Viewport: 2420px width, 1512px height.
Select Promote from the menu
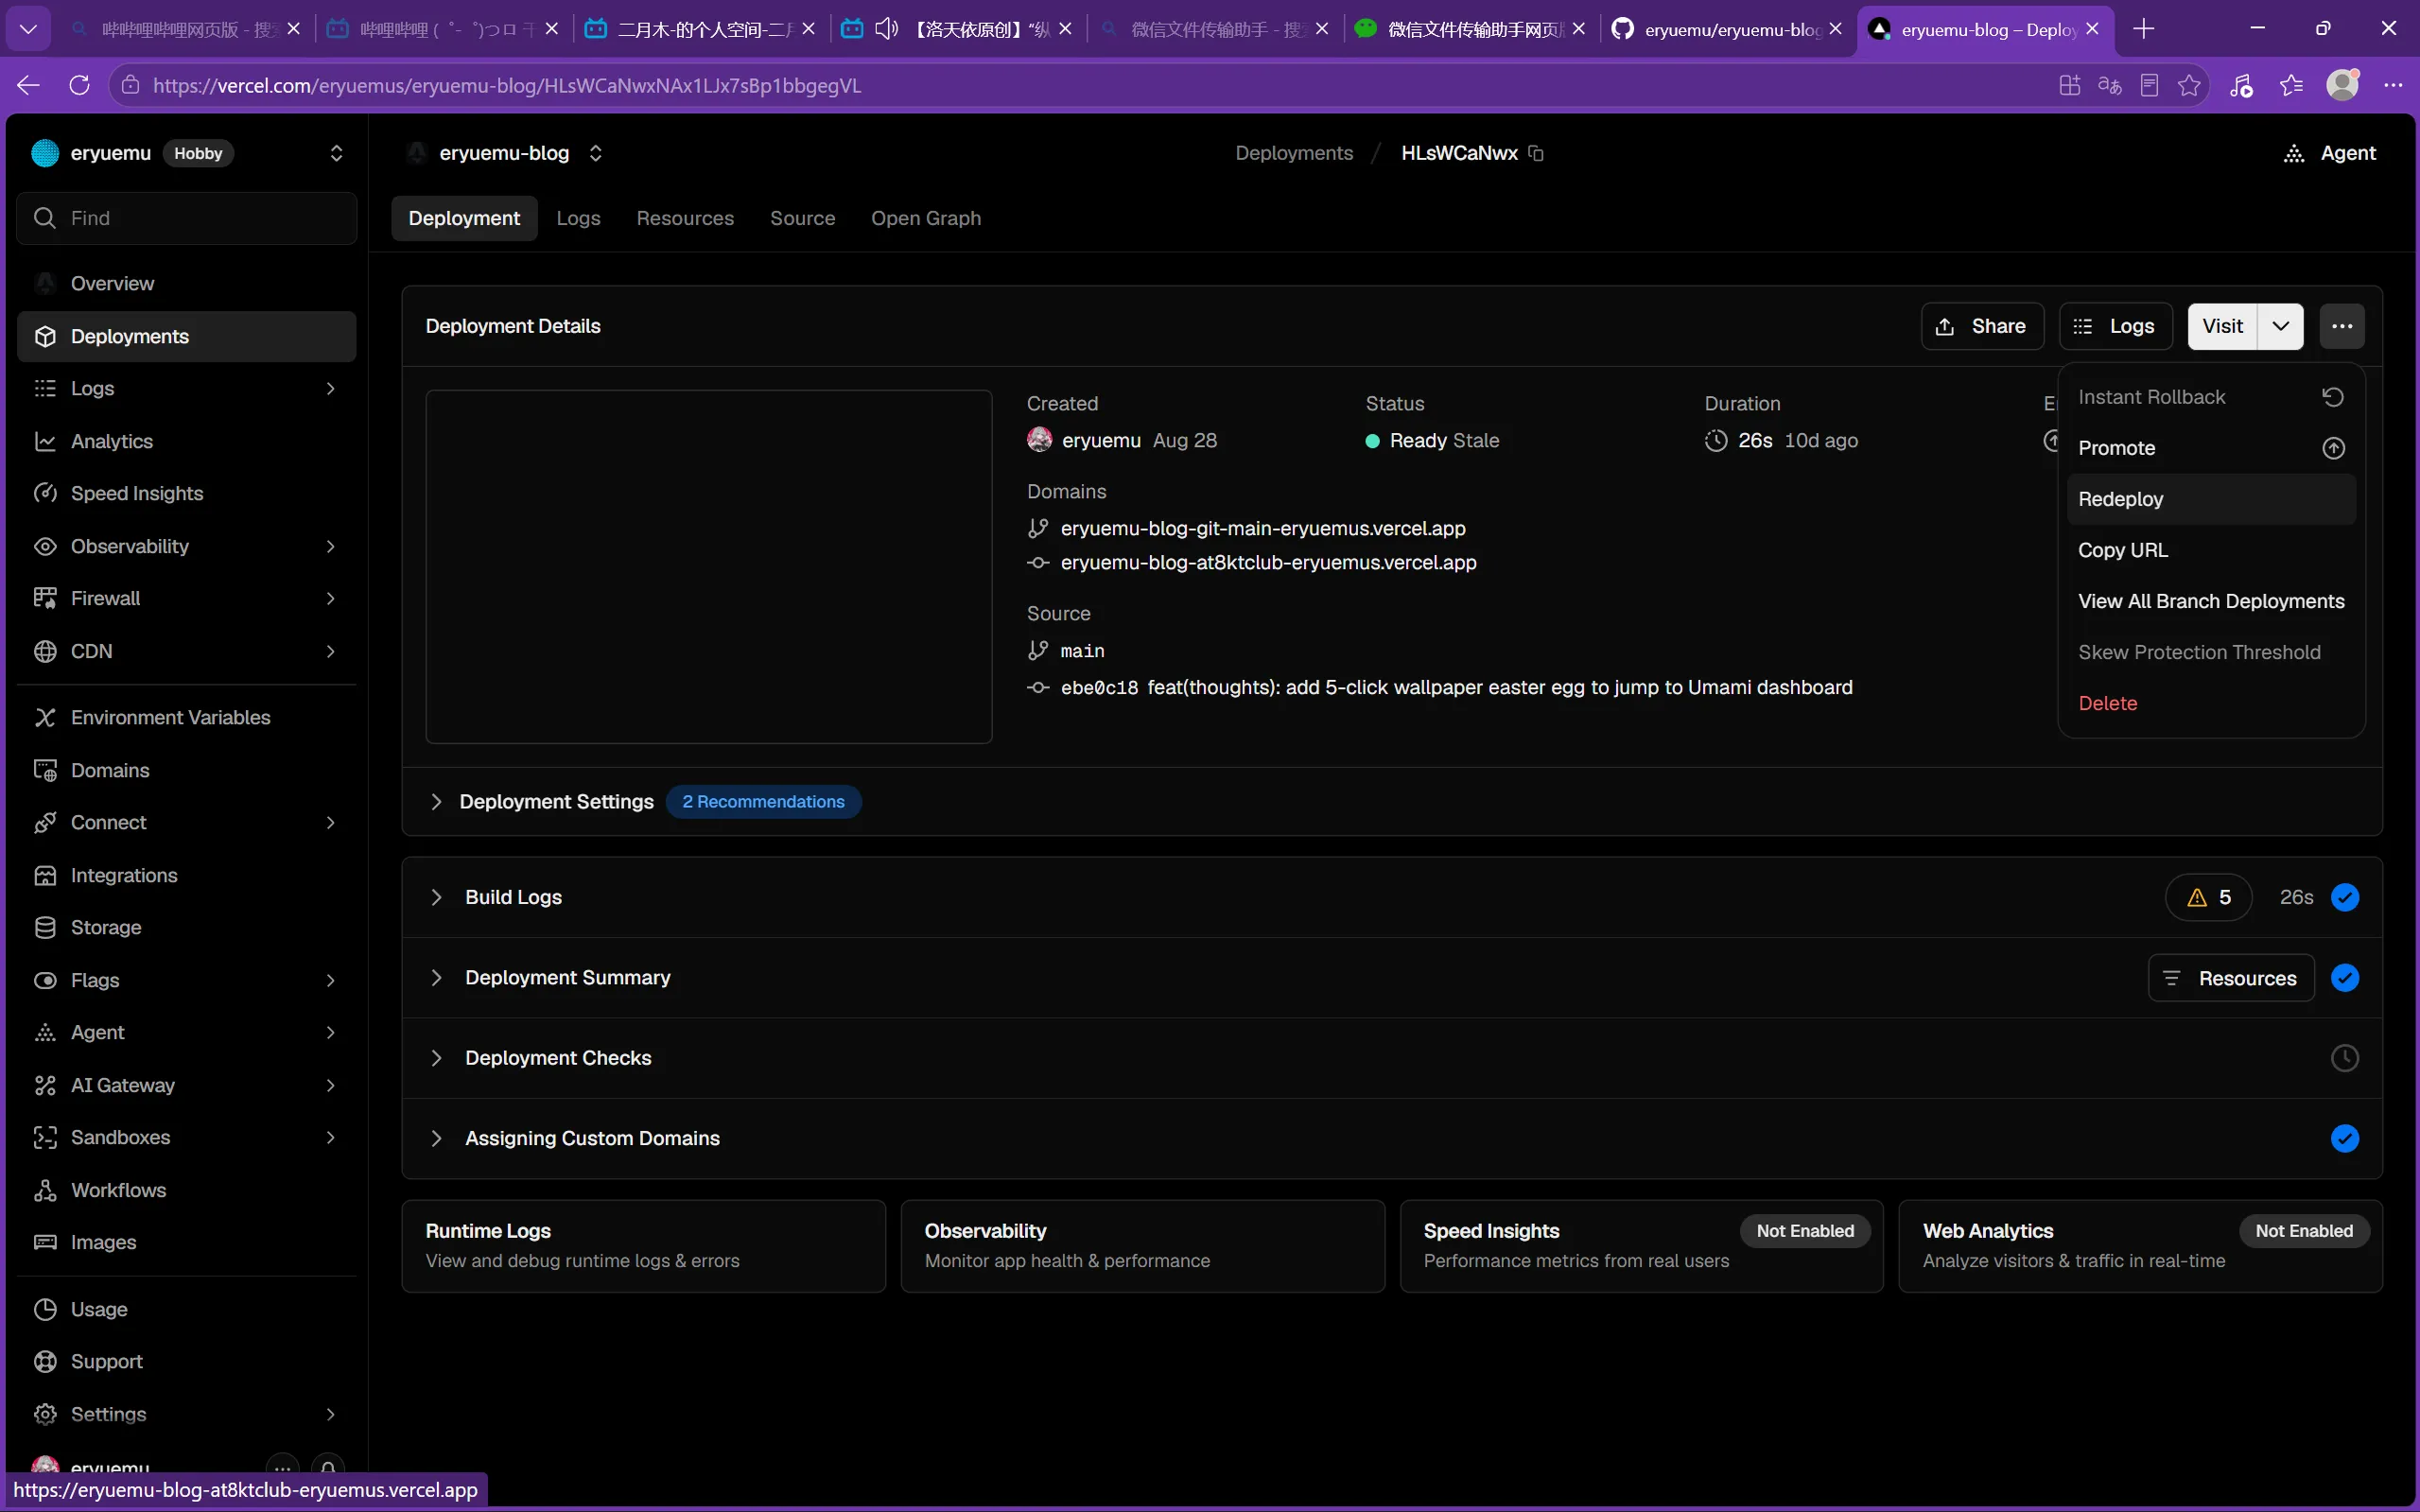click(x=2211, y=448)
